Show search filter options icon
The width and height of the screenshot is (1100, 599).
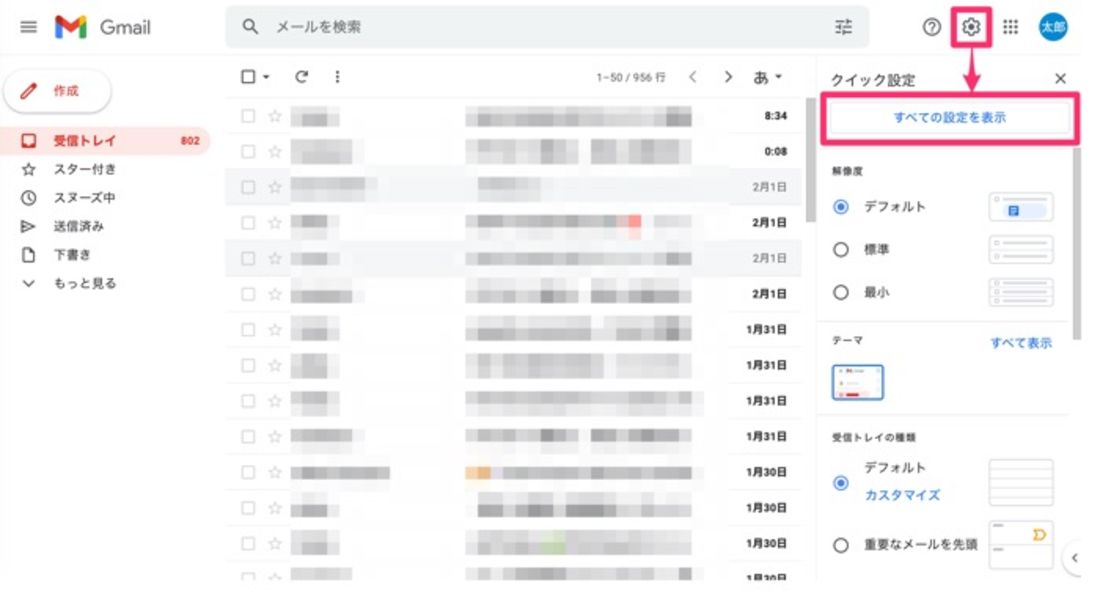844,27
